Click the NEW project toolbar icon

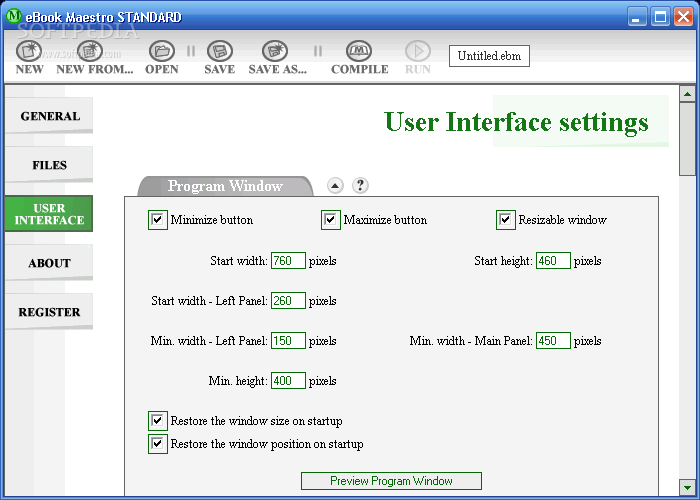29,51
